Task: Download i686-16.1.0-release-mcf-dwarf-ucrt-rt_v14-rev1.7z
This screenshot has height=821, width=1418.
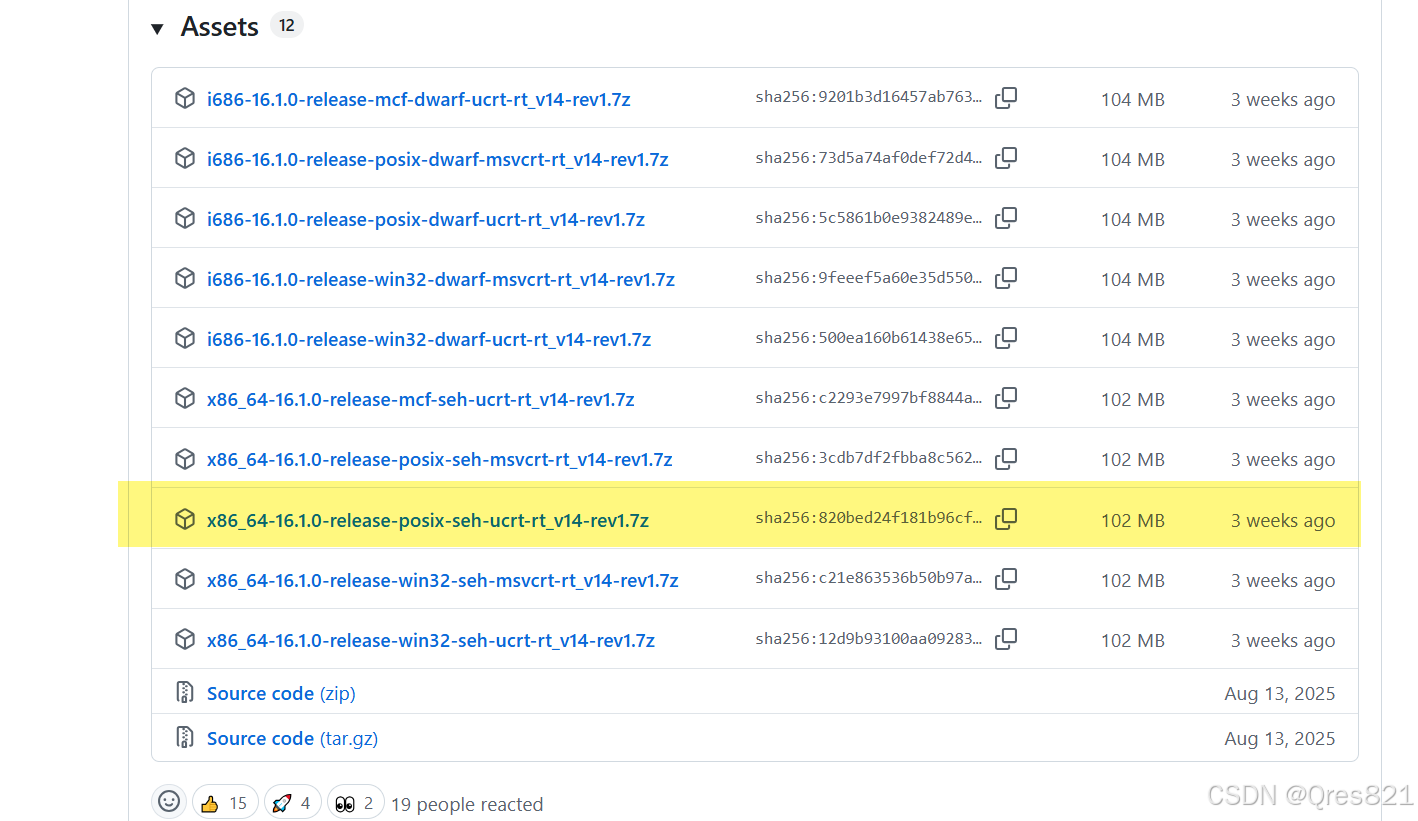Action: pyautogui.click(x=419, y=99)
